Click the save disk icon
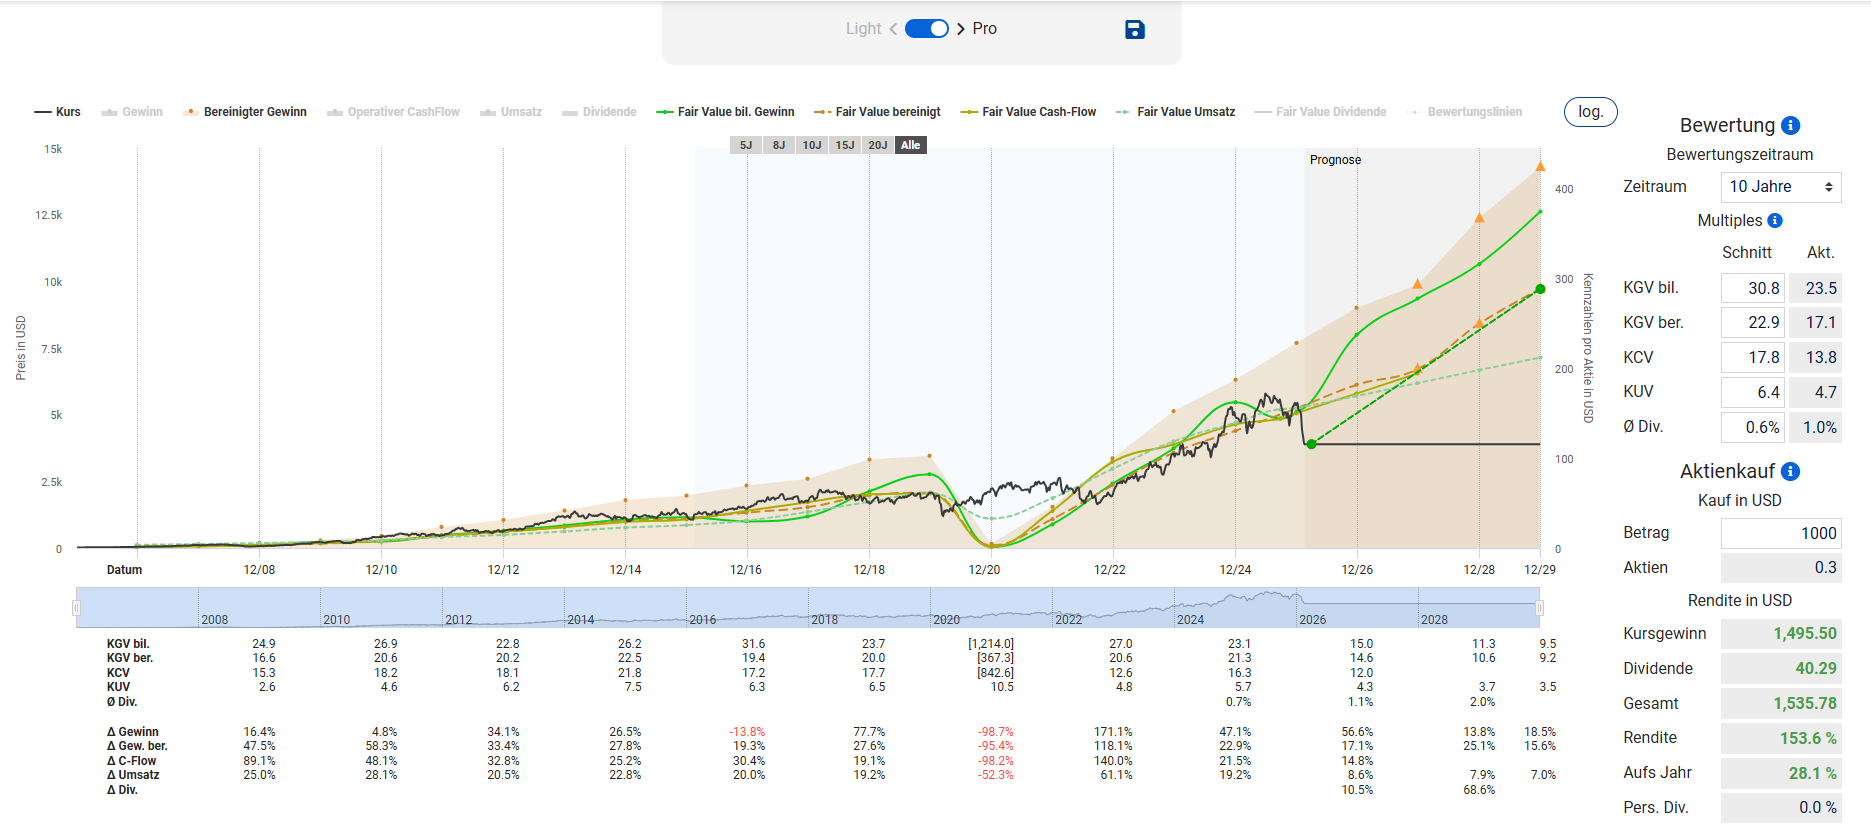The height and width of the screenshot is (834, 1871). (1134, 30)
